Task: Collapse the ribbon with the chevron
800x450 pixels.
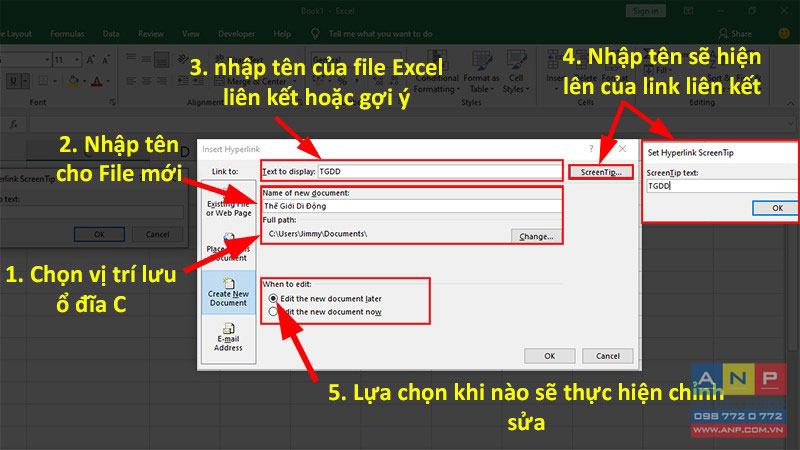Action: pos(790,103)
